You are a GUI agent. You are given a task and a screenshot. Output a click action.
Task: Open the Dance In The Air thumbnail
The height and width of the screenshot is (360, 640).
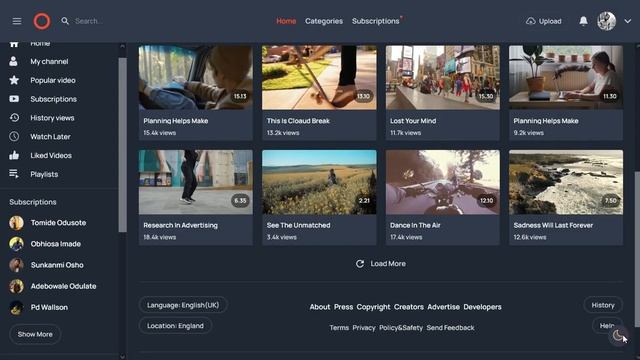(442, 182)
